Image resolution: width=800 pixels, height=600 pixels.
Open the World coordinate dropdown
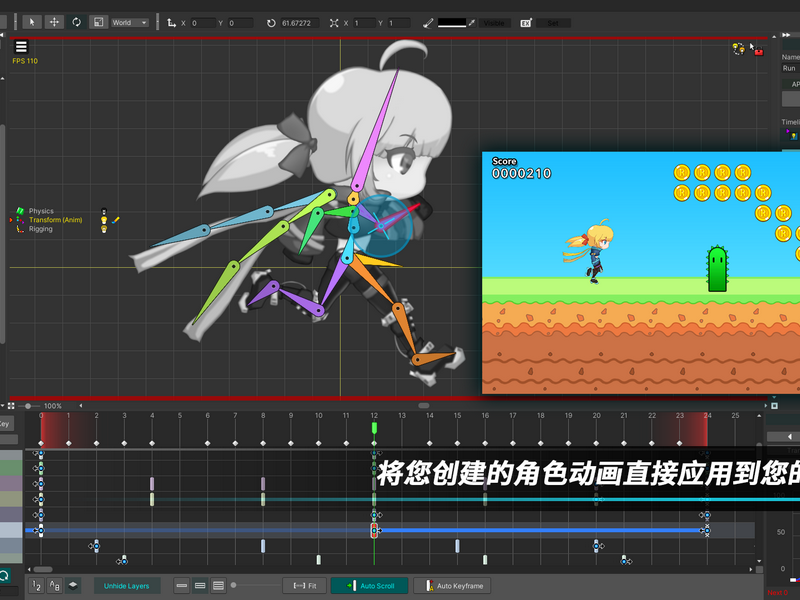(x=130, y=22)
